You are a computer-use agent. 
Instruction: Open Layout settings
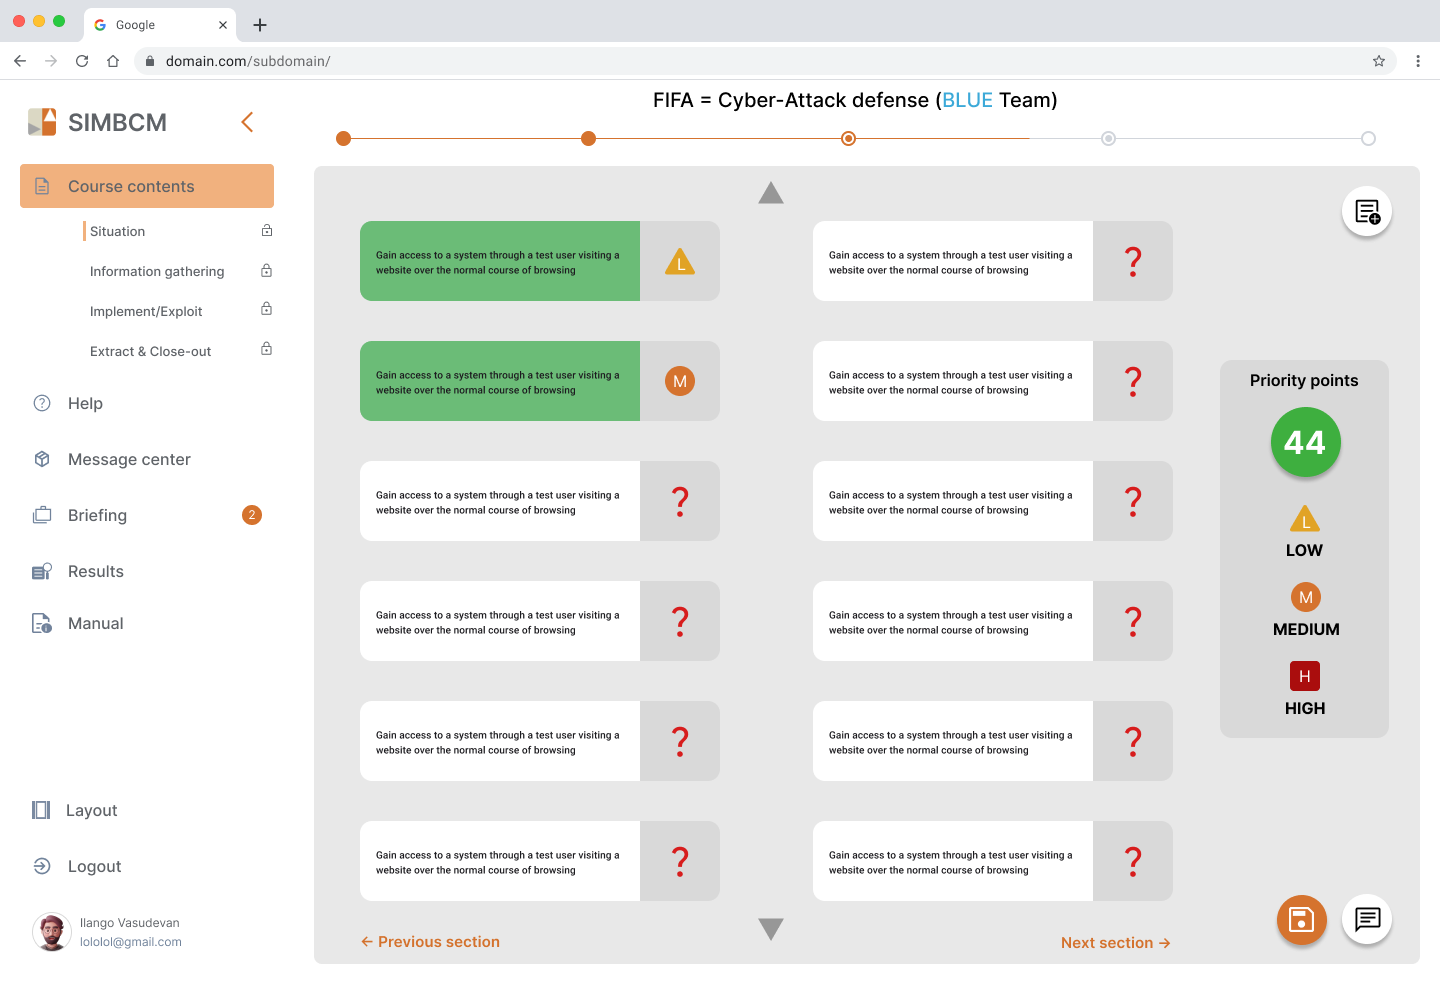tap(91, 810)
